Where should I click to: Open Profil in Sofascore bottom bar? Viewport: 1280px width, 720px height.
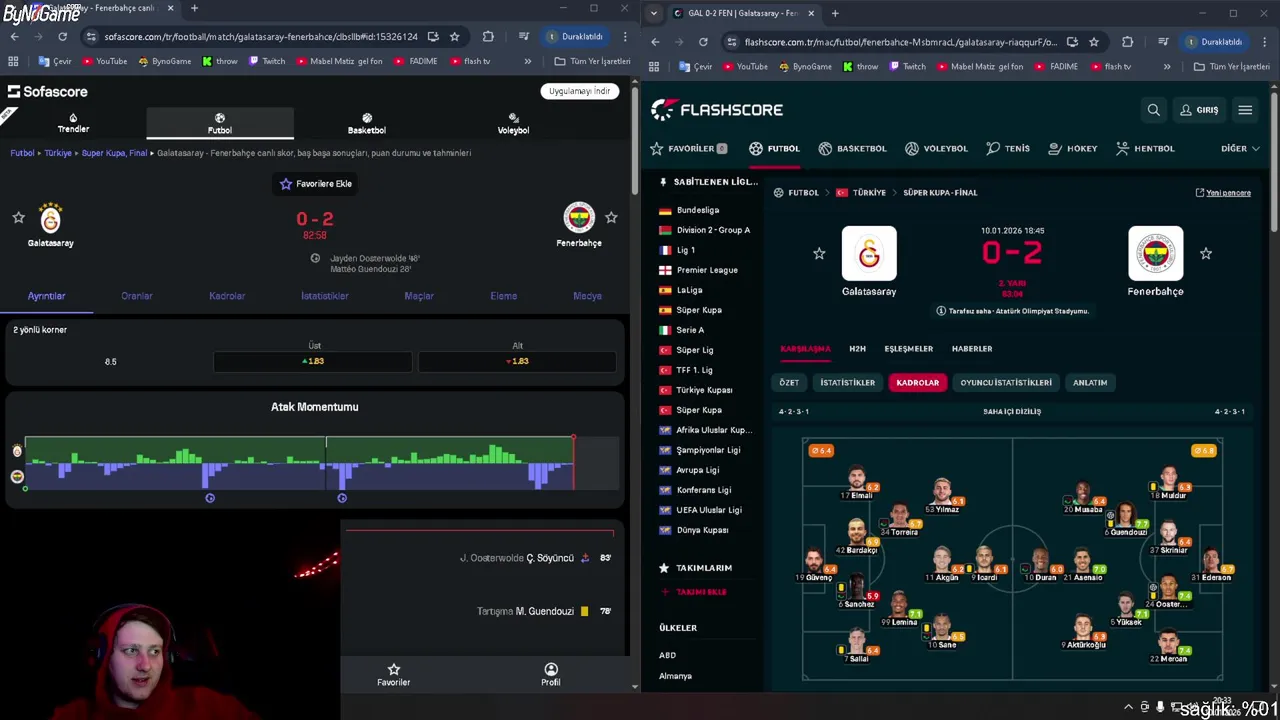(x=551, y=675)
